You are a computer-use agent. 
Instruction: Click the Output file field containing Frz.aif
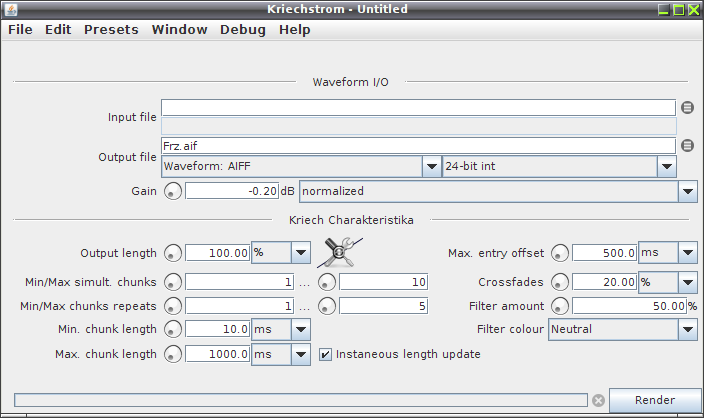418,145
